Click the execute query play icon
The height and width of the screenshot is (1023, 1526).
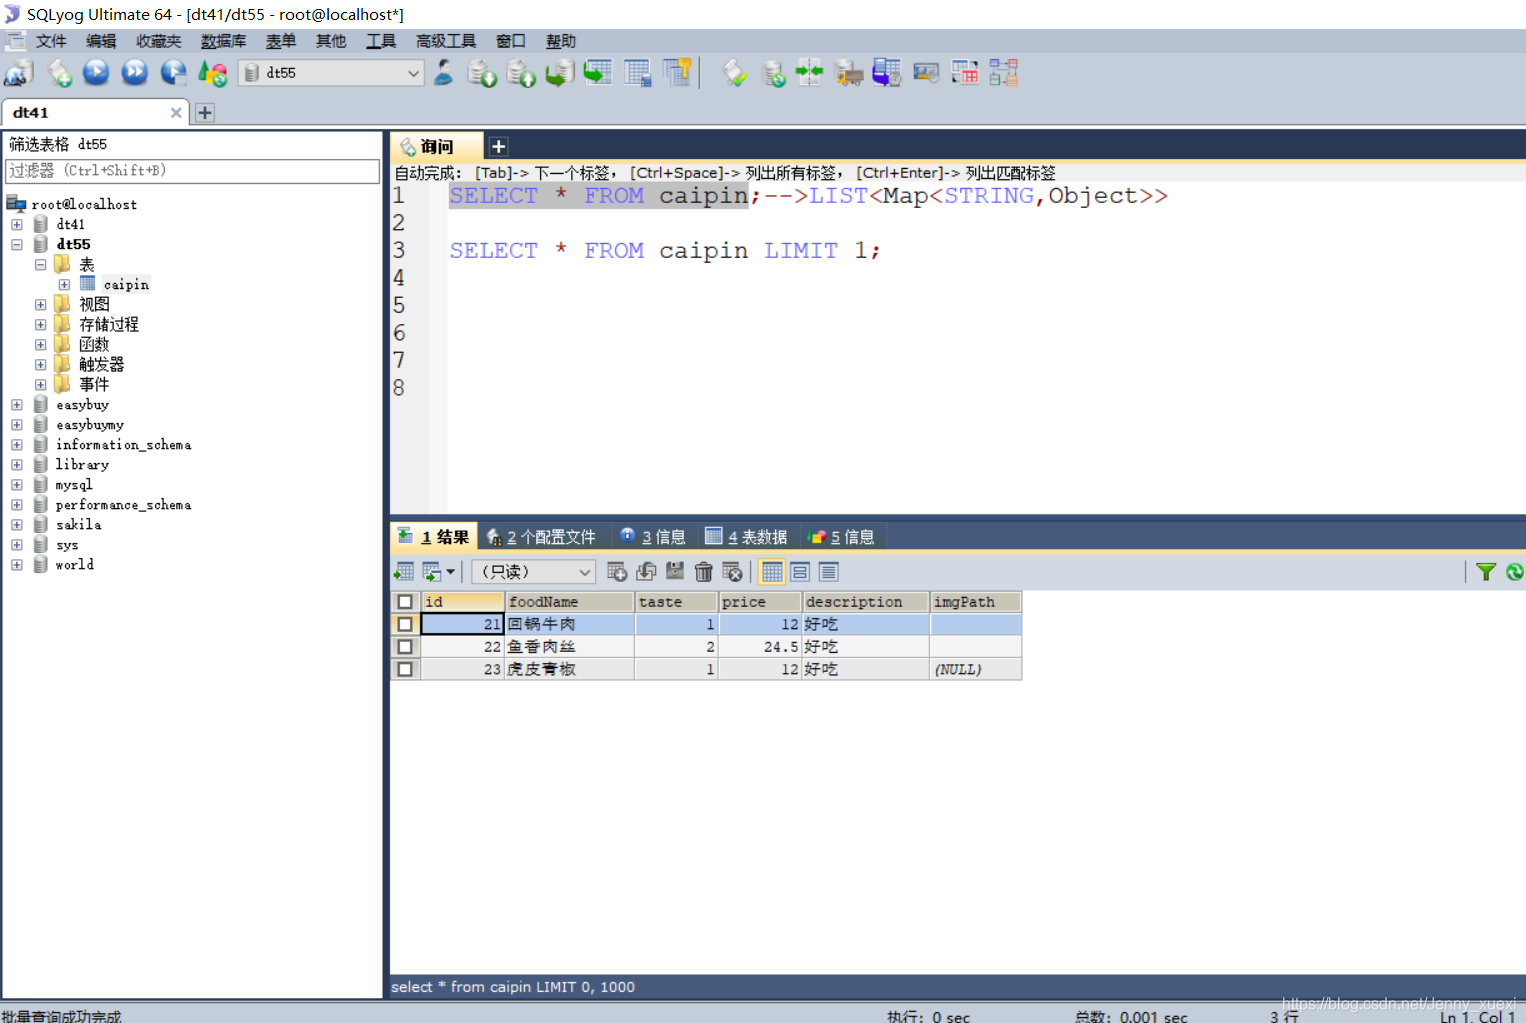pos(96,73)
